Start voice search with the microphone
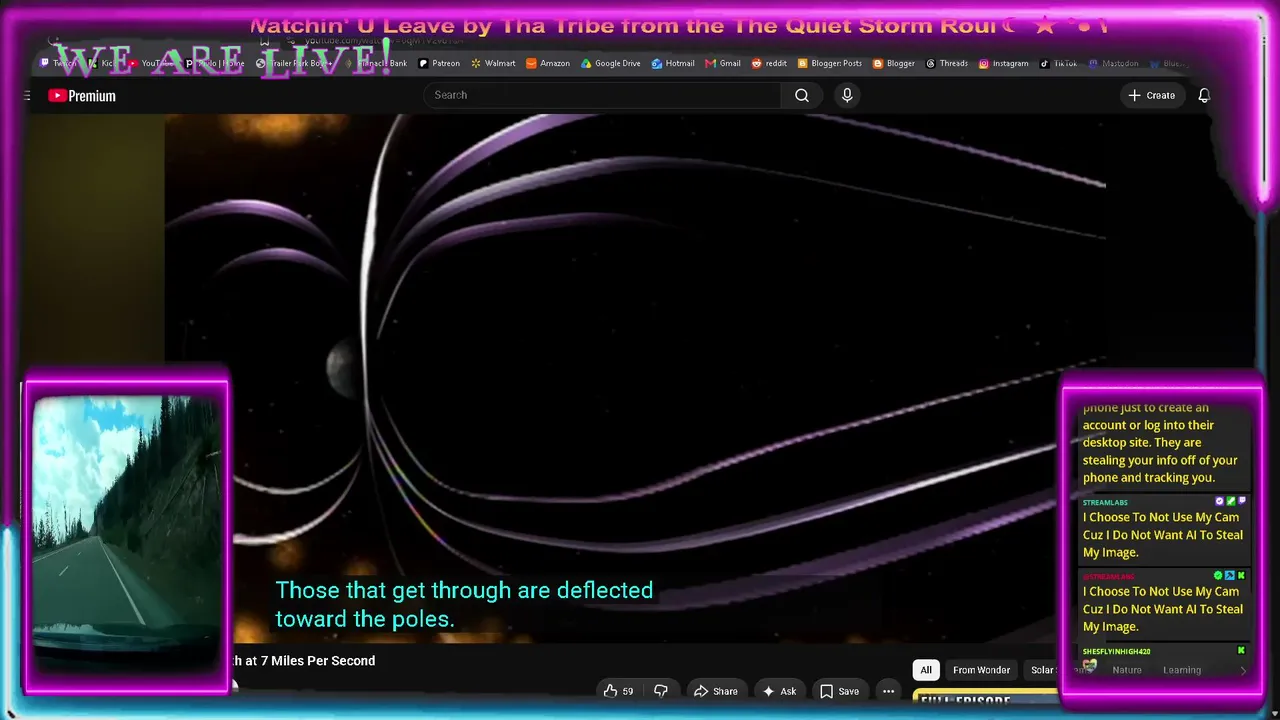Screen dimensions: 1280x720 (847, 95)
